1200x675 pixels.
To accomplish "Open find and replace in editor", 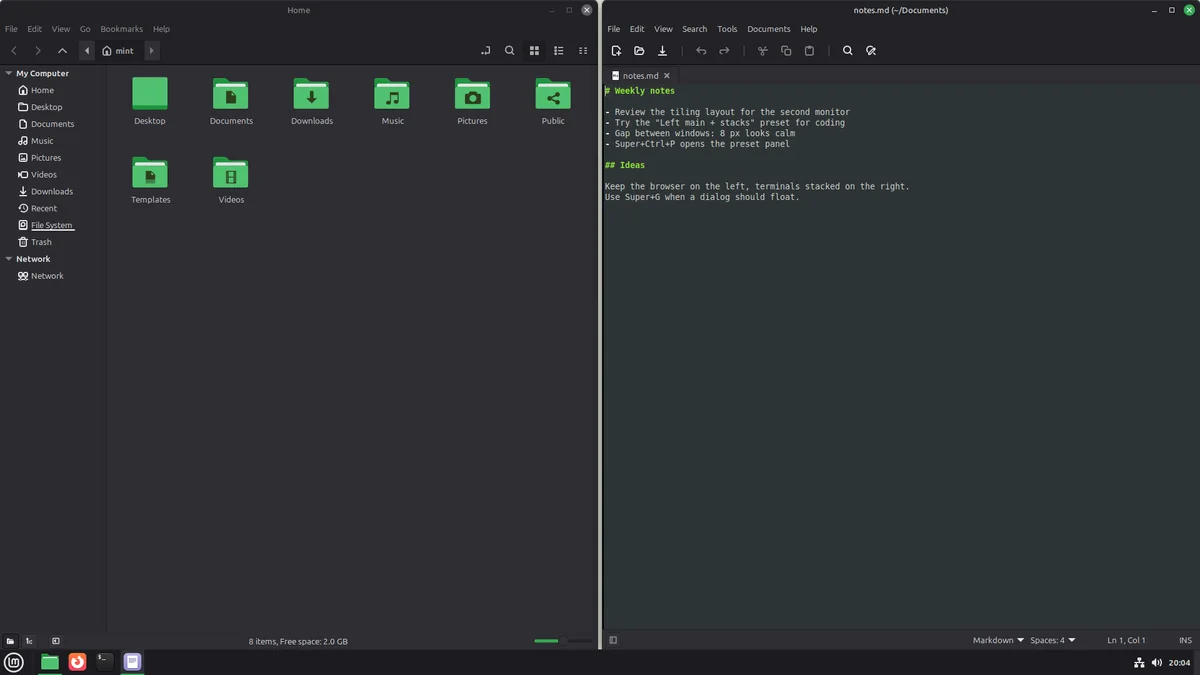I will pos(871,51).
